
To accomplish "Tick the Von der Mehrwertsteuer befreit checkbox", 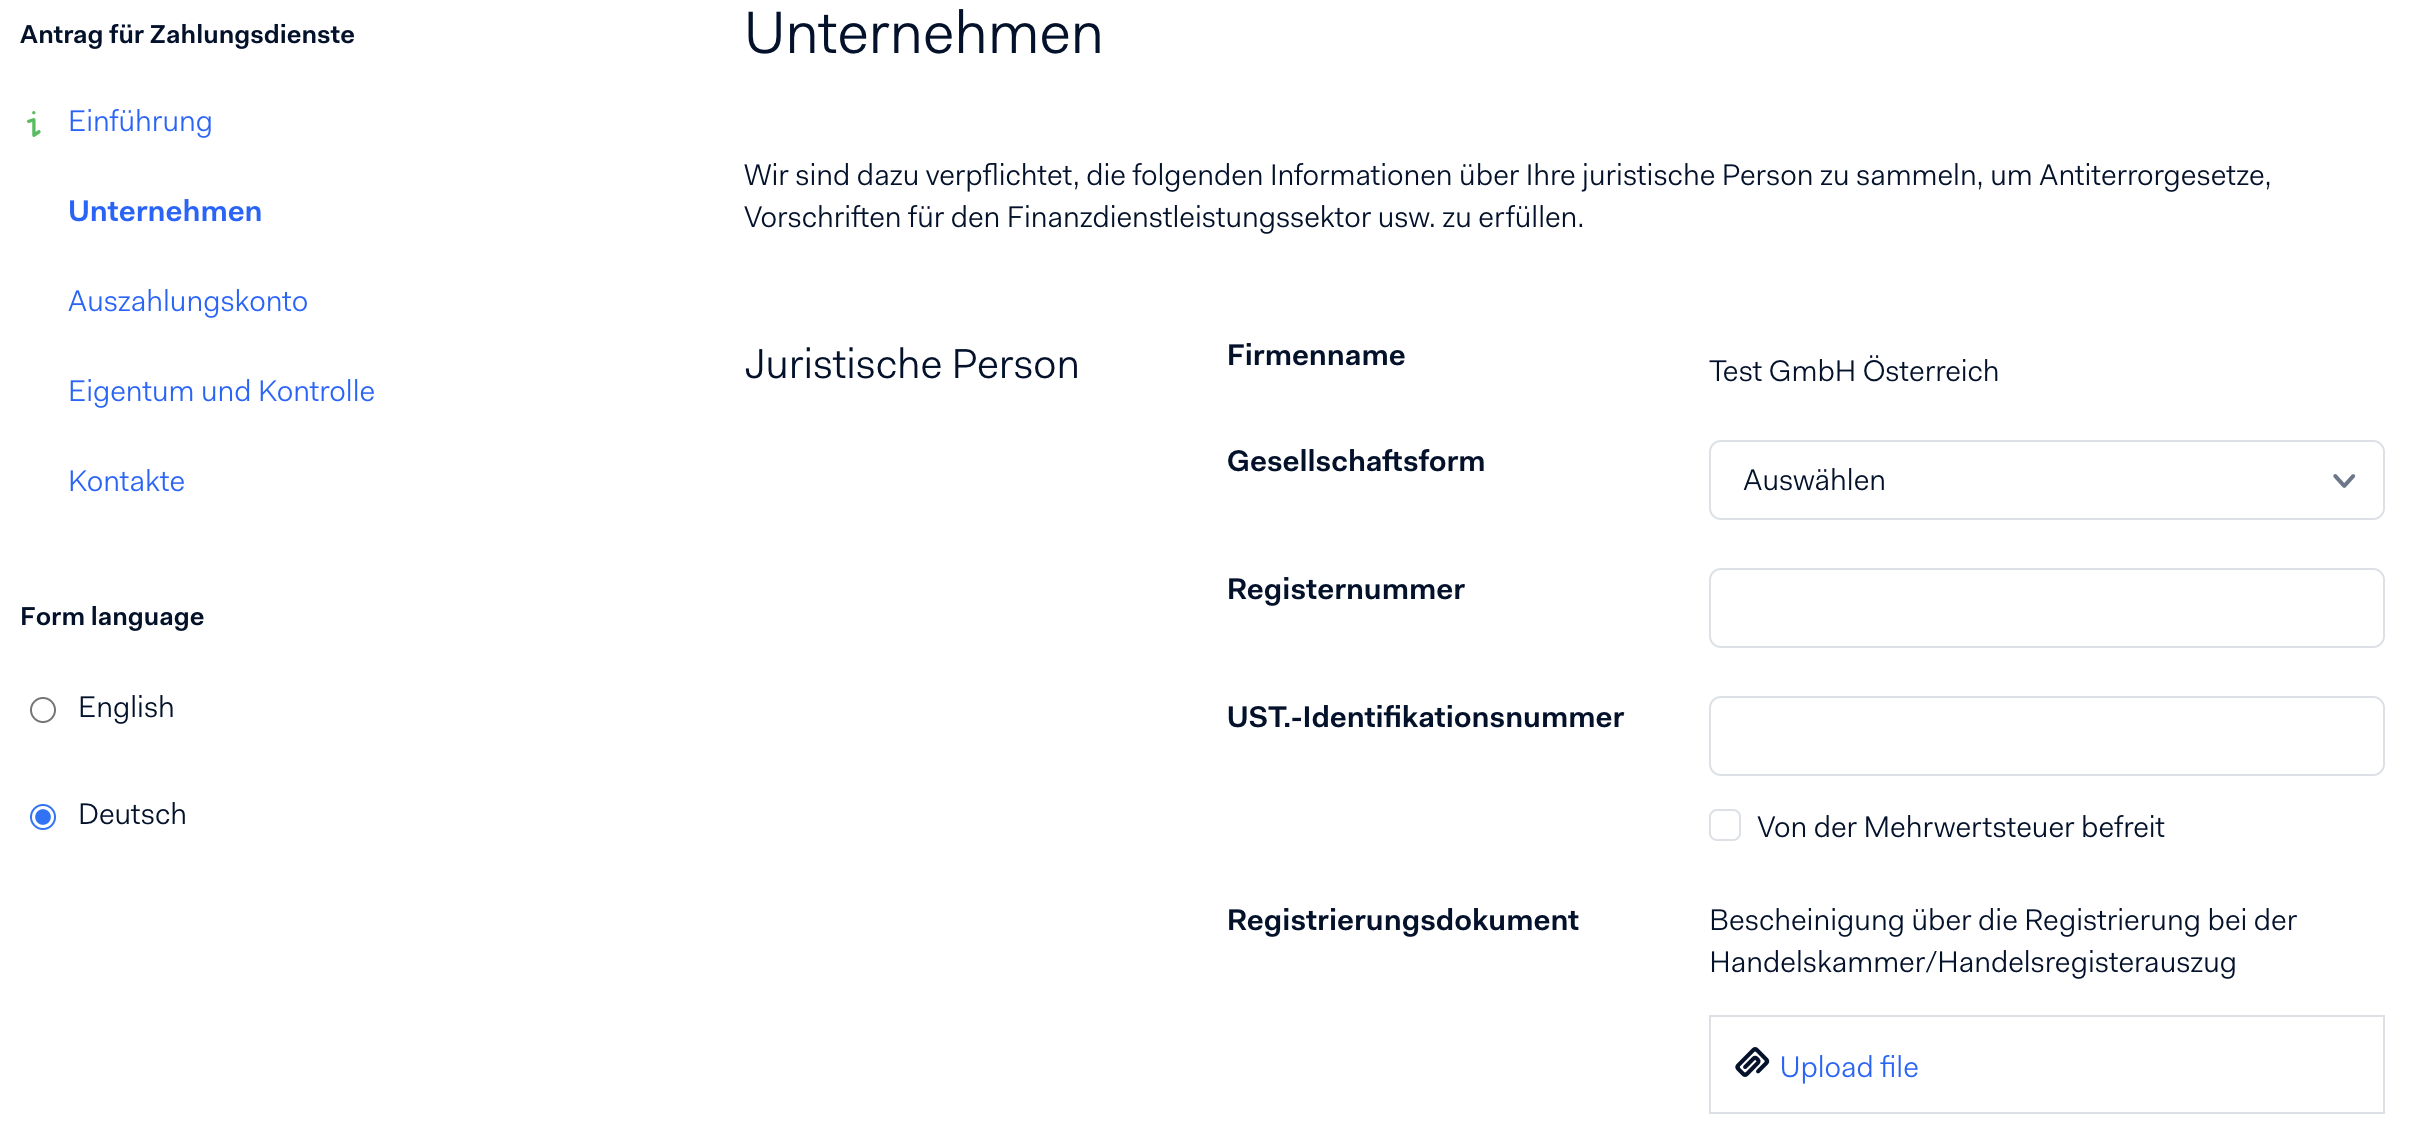I will pos(1725,826).
